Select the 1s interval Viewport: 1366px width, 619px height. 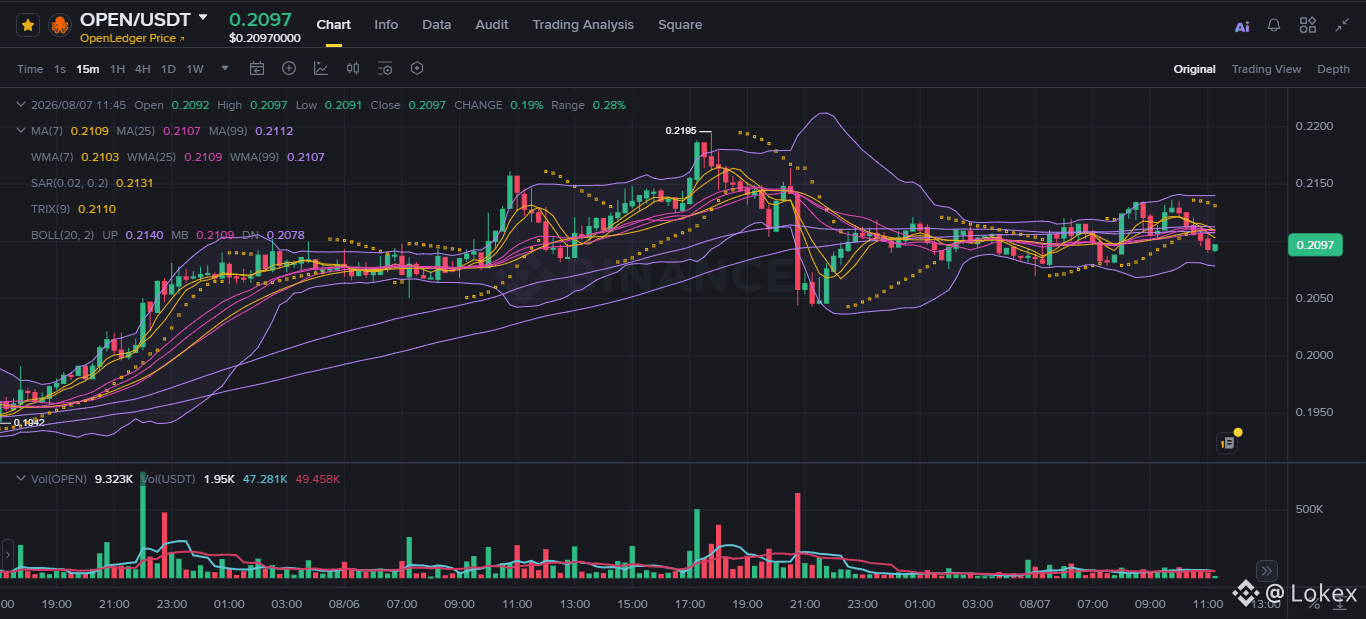point(60,69)
